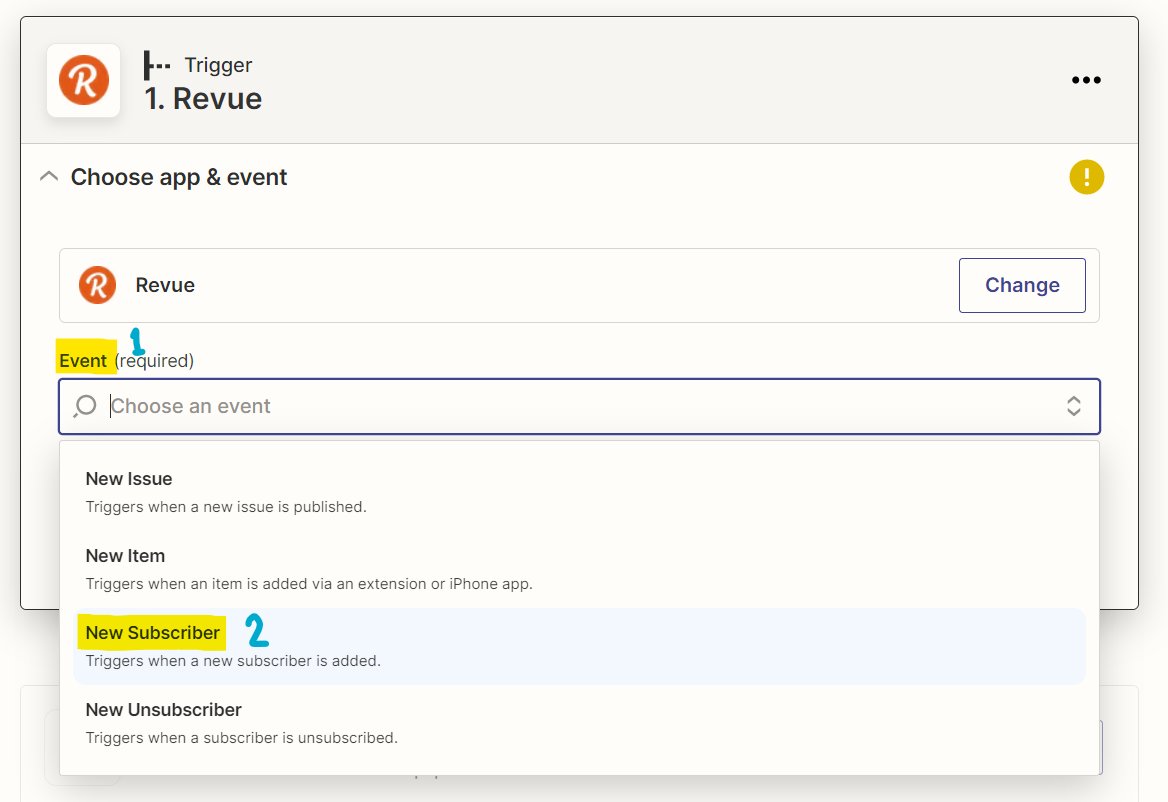Toggle the event dropdown up-down arrows
Screen dimensions: 1168x802
(x=1073, y=406)
